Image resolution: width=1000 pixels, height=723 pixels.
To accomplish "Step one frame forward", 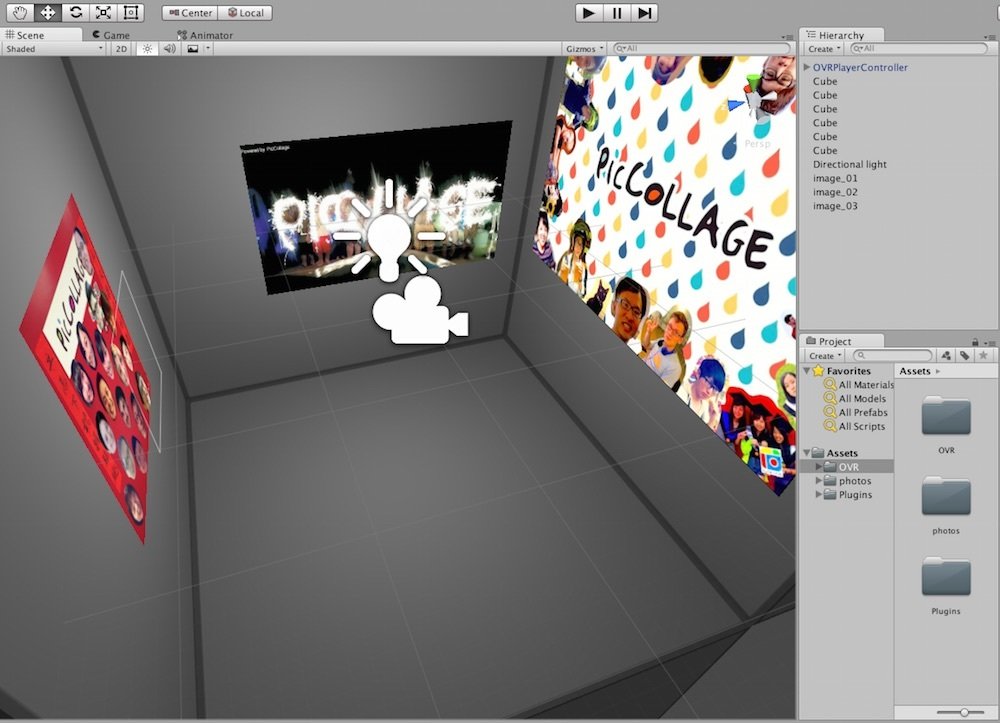I will coord(644,13).
